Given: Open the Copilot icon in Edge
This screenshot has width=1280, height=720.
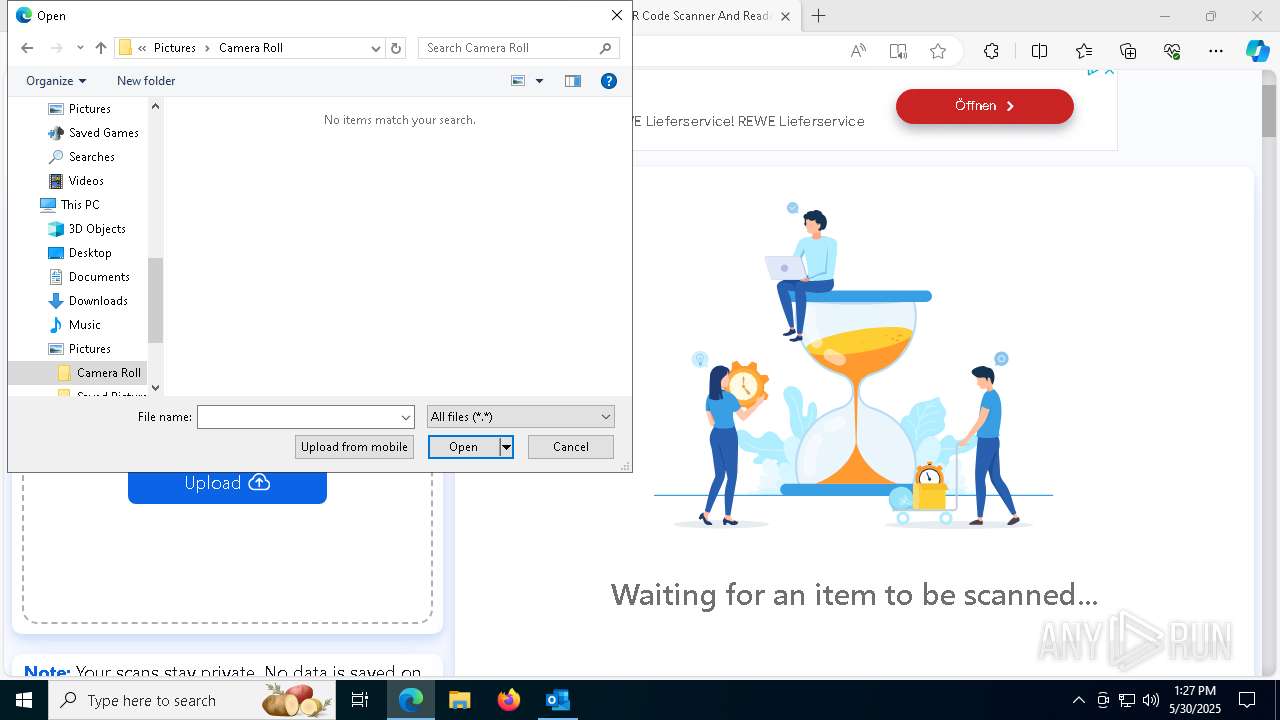Looking at the screenshot, I should (x=1257, y=51).
